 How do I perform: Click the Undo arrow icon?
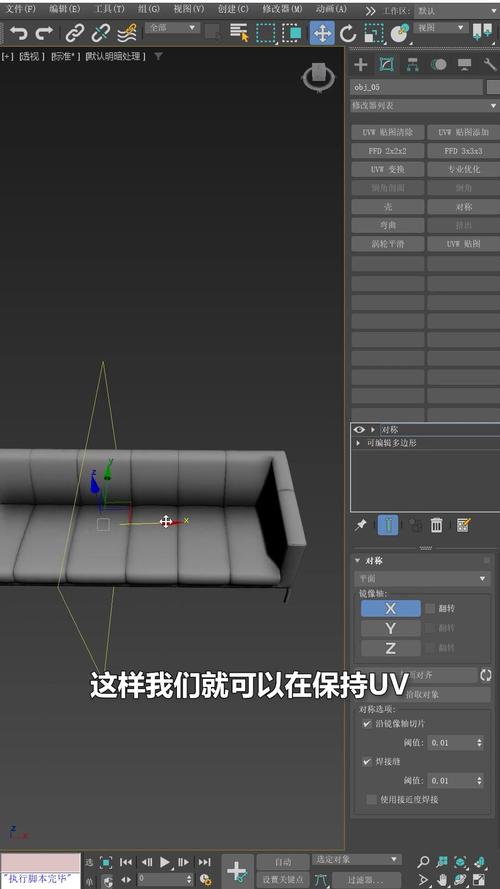18,34
